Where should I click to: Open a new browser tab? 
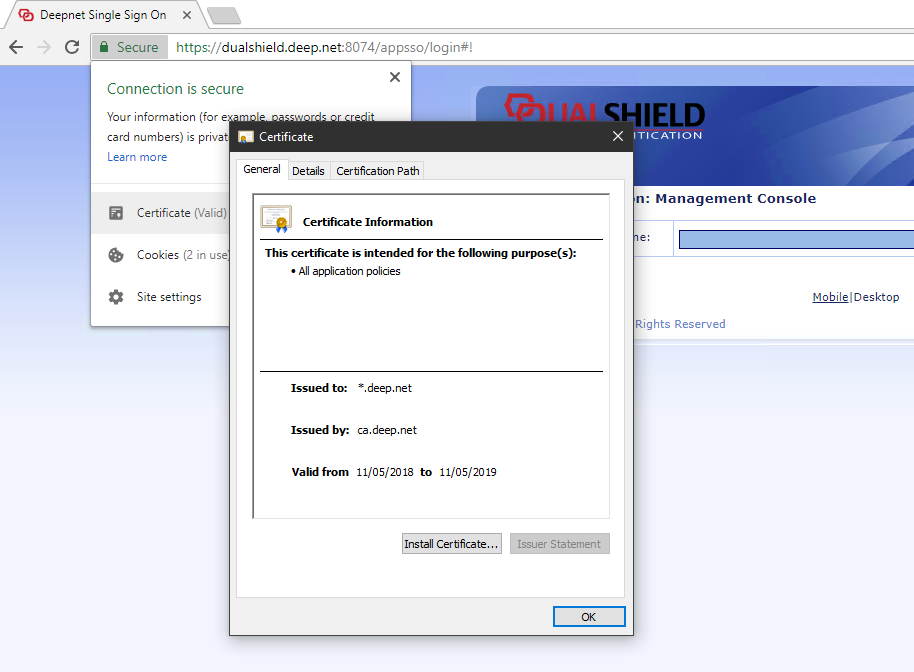224,16
